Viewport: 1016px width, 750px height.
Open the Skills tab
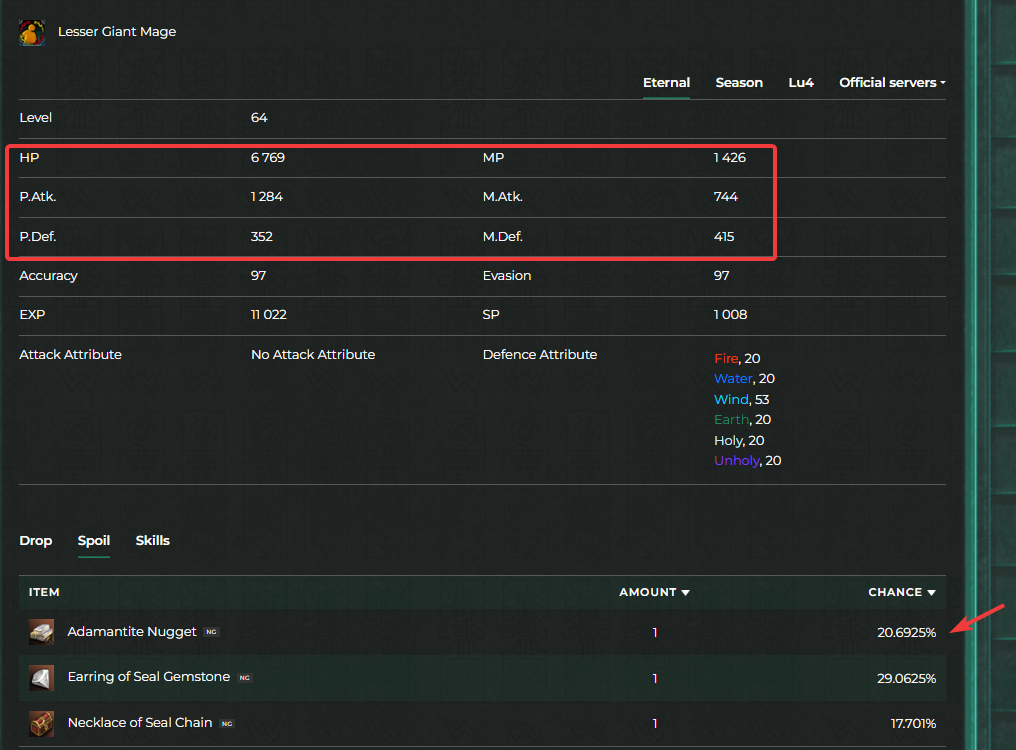[153, 541]
